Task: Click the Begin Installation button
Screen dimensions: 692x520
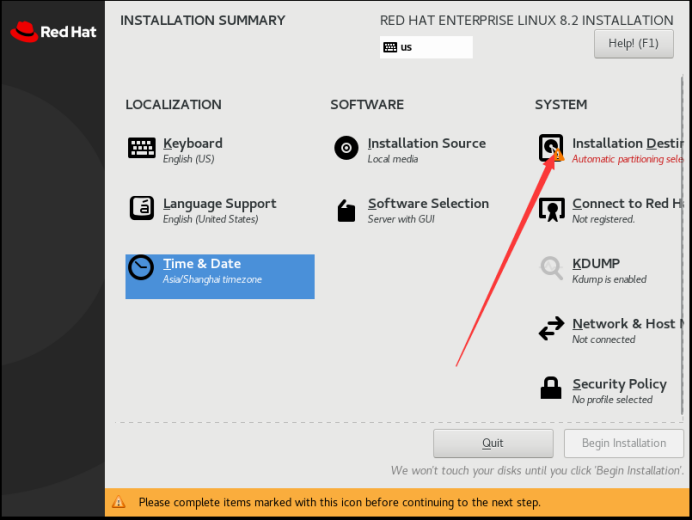Action: point(624,443)
